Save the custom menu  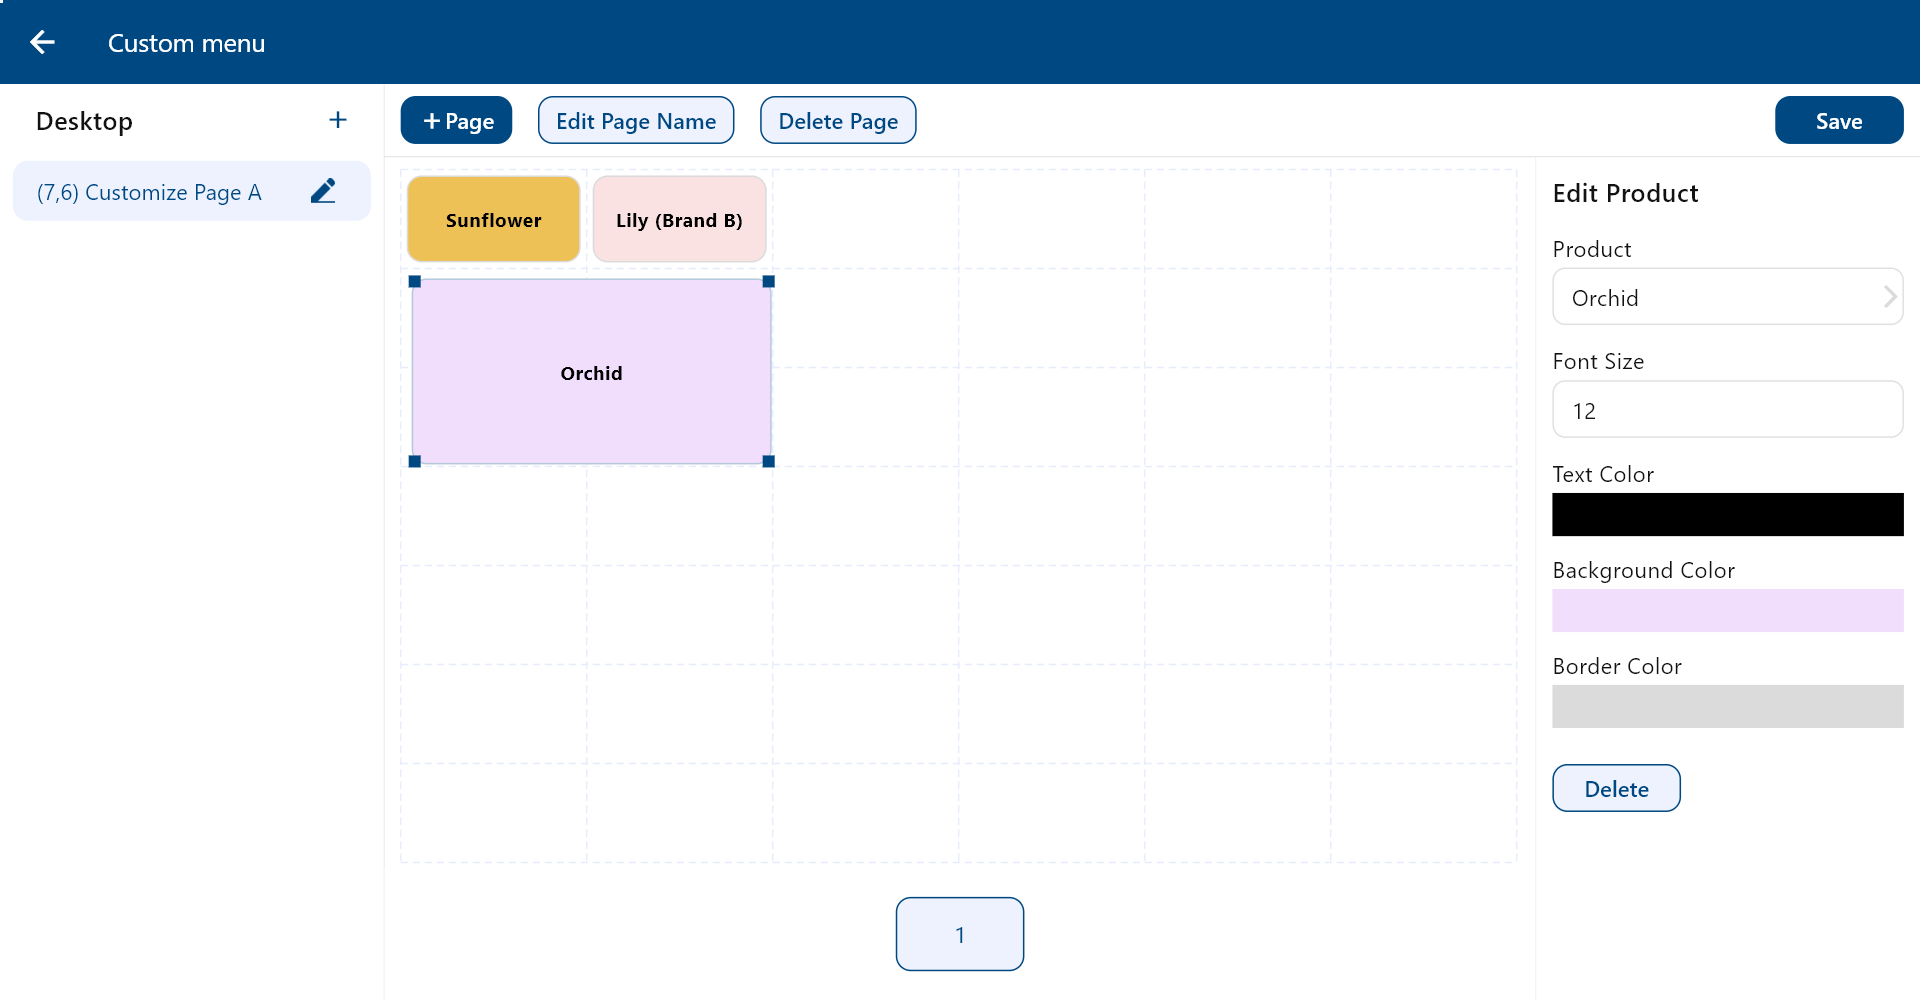click(x=1839, y=120)
